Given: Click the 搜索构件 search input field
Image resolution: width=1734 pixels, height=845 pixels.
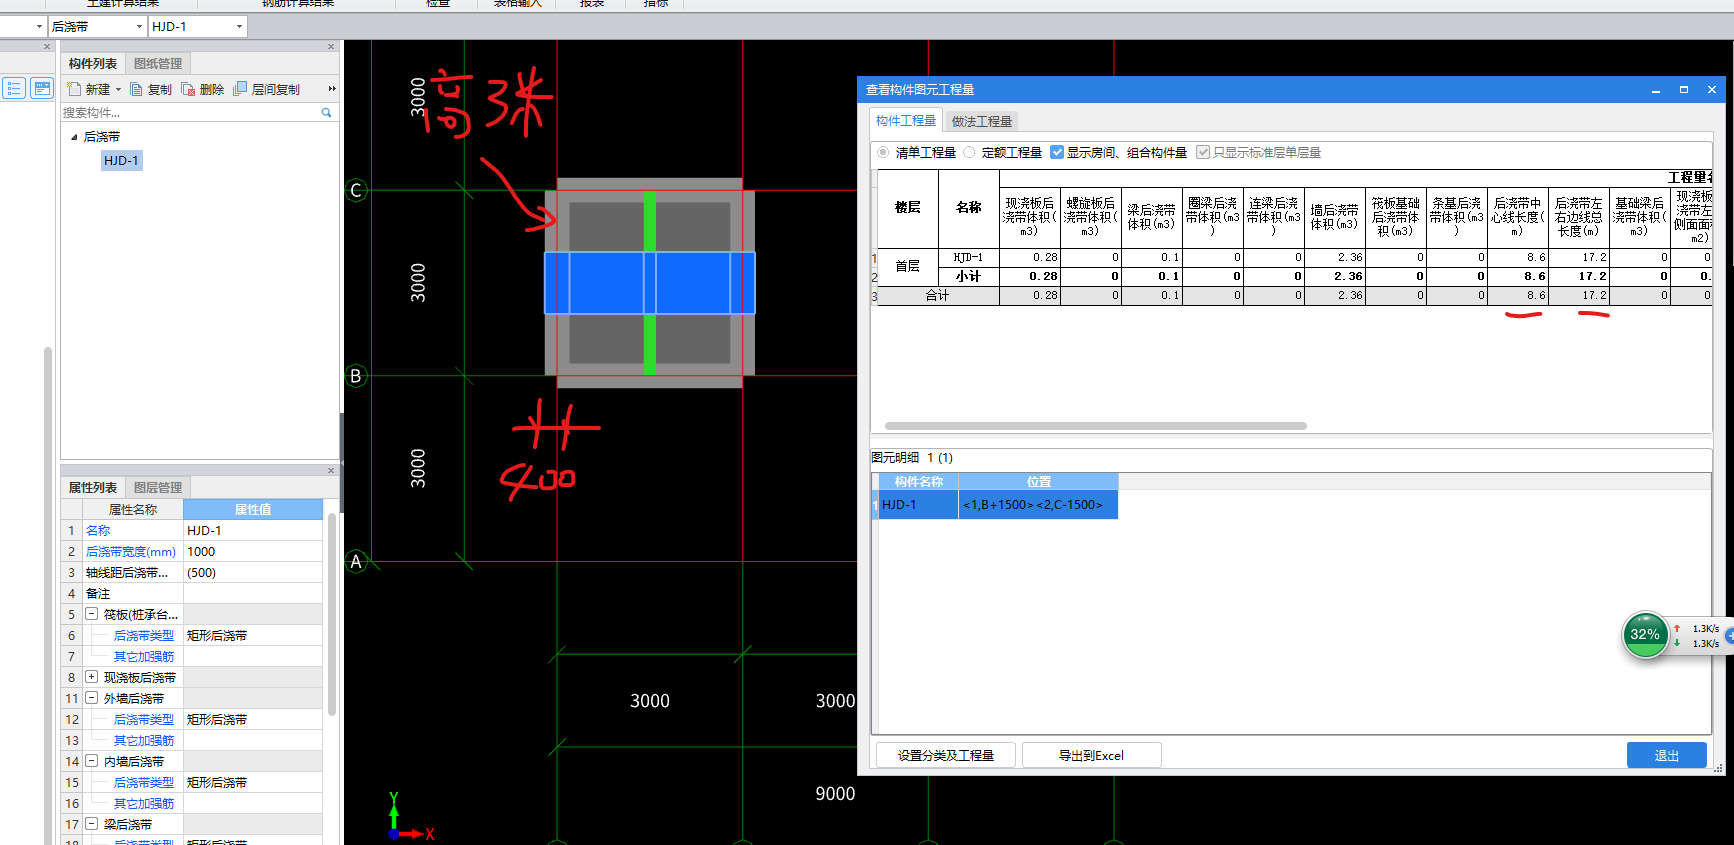Looking at the screenshot, I should pos(190,113).
